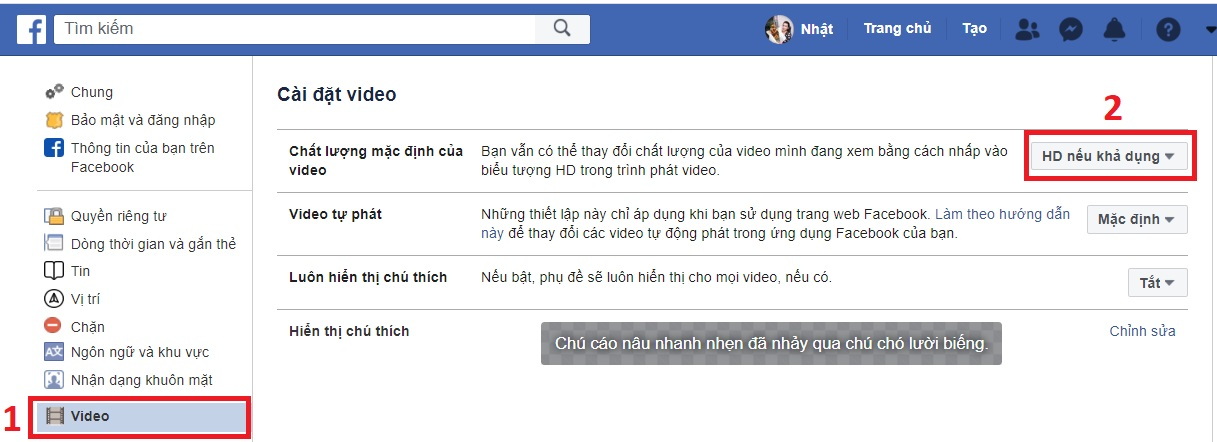The height and width of the screenshot is (442, 1217).
Task: Click the Nhận dạng khuôn mặt icon
Action: 54,380
